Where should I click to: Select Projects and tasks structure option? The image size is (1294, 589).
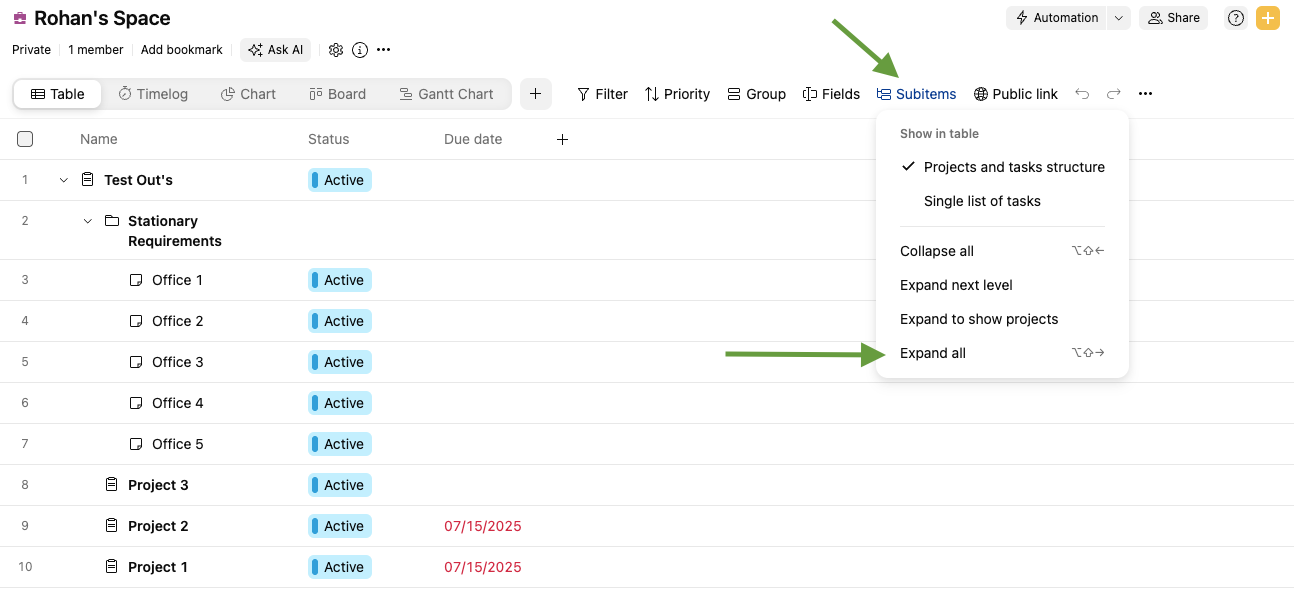[x=1014, y=167]
